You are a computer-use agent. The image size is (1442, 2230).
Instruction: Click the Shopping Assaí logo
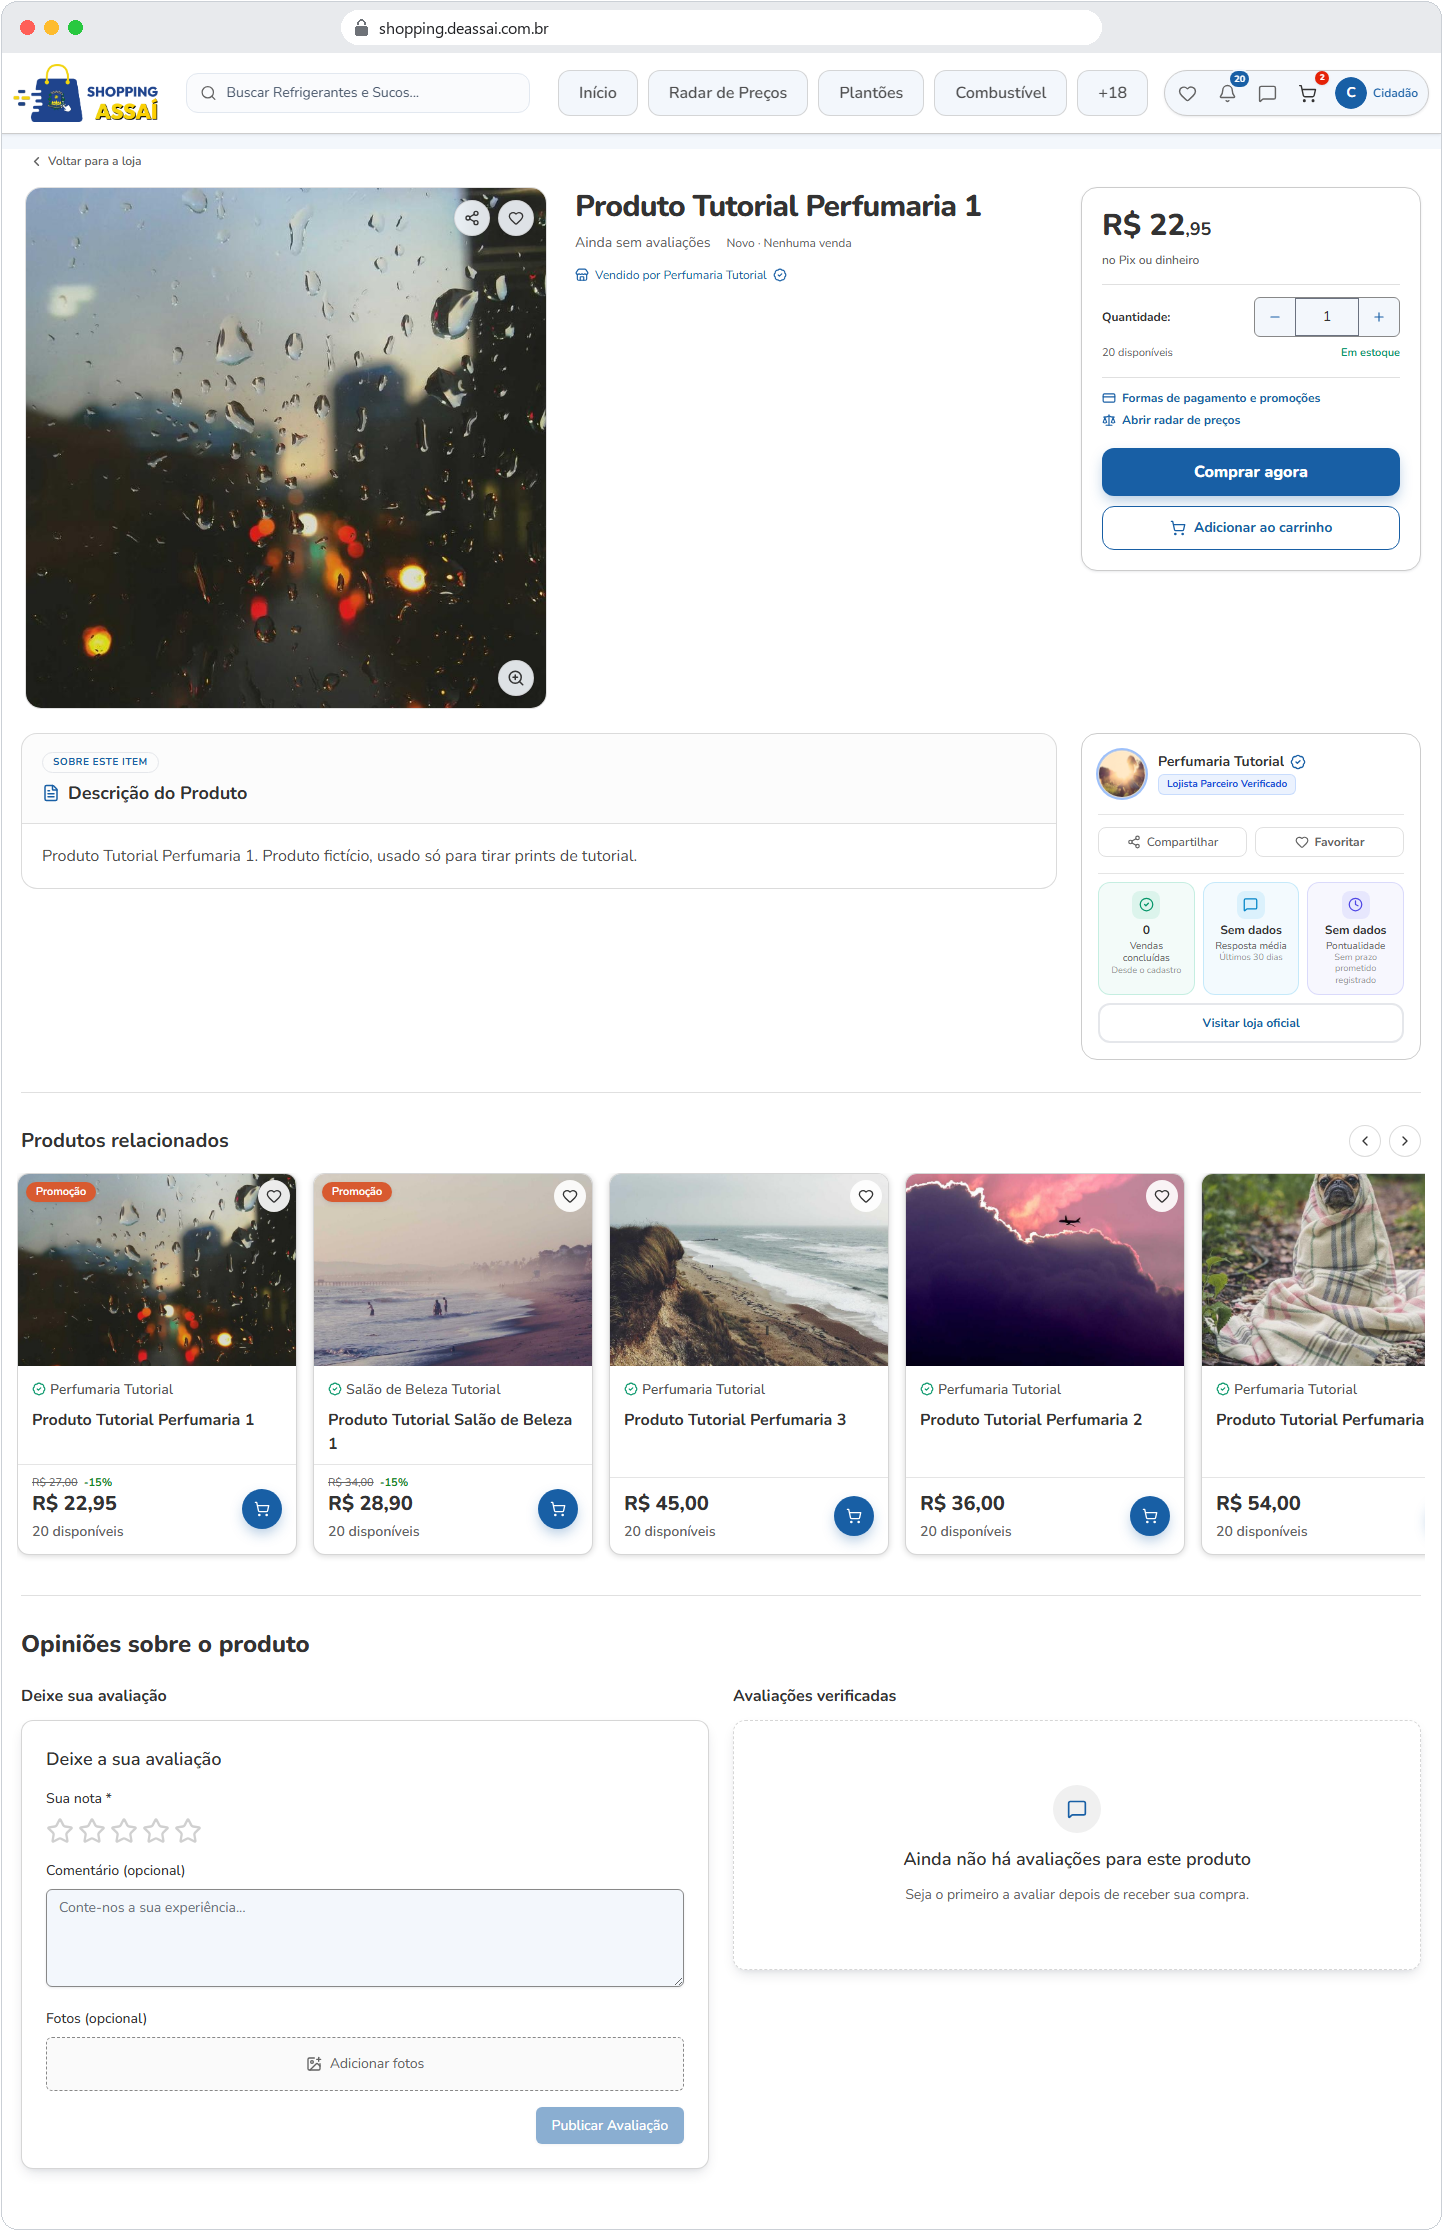pos(87,93)
